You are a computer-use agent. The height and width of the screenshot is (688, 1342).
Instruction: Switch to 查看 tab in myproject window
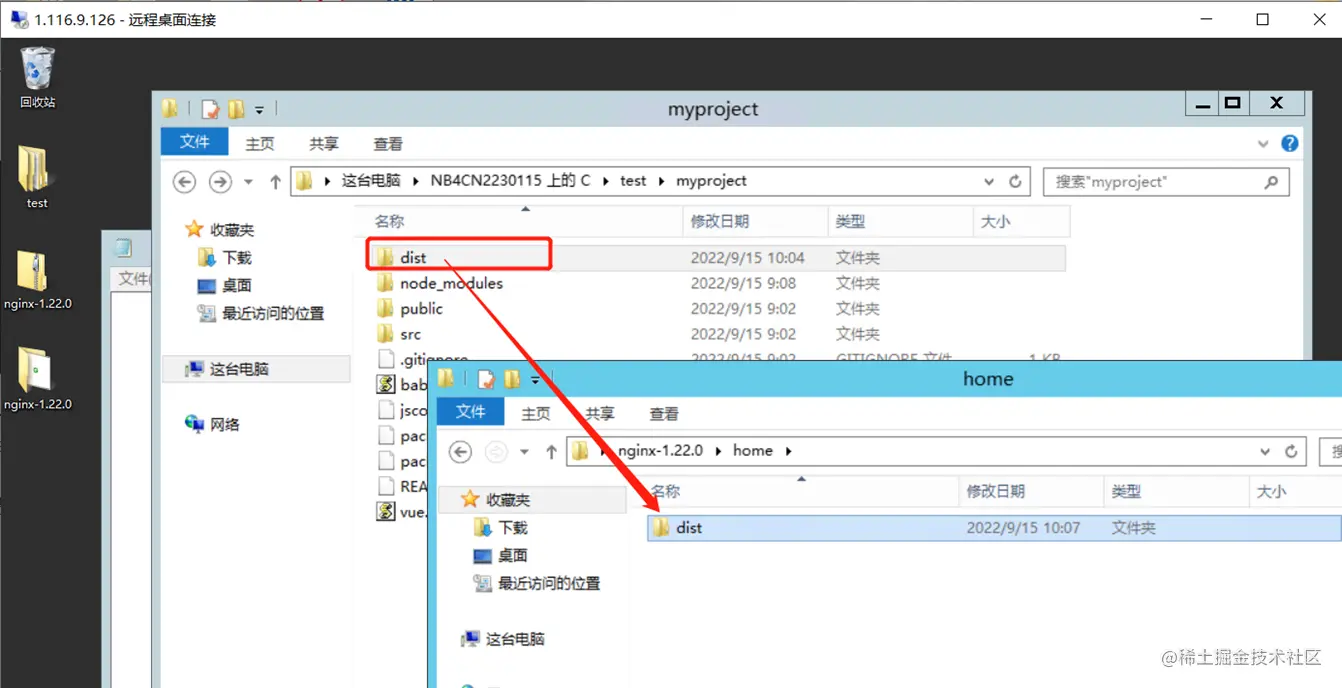(388, 144)
